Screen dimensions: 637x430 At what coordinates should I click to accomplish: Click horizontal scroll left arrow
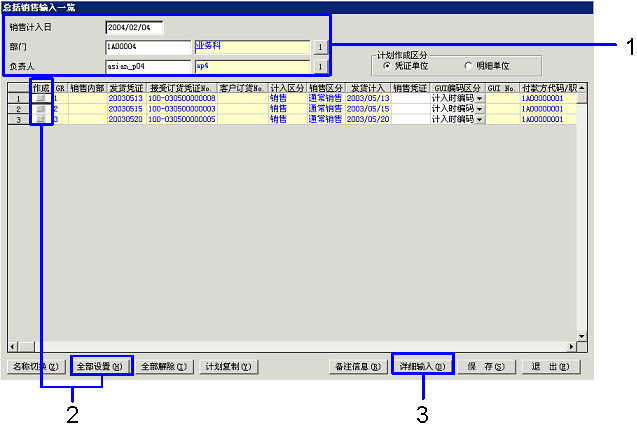coord(13,347)
